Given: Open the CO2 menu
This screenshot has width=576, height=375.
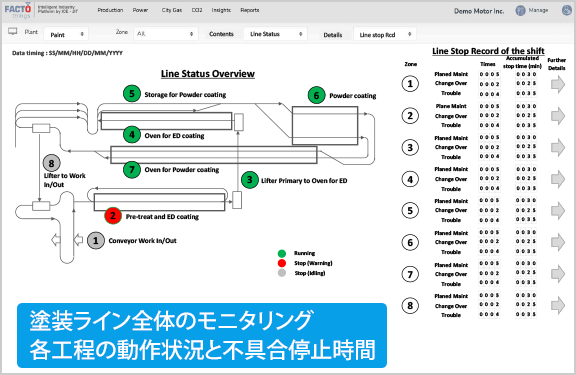Looking at the screenshot, I should coord(197,10).
